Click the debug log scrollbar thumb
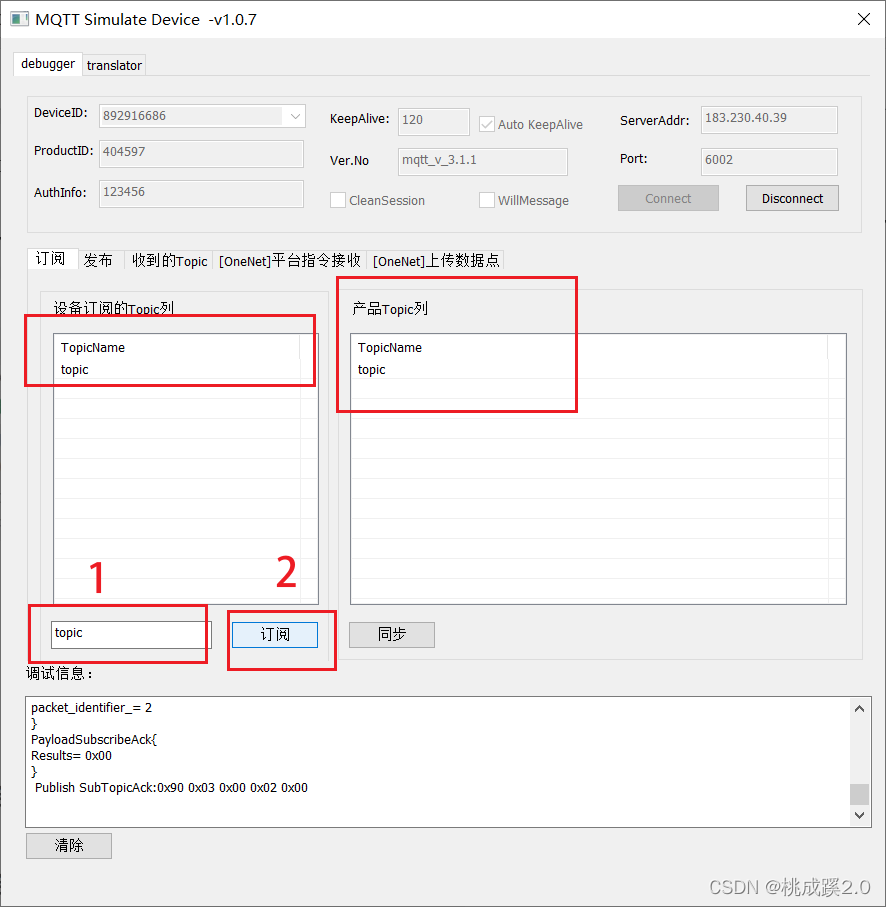Viewport: 886px width, 907px height. [859, 794]
